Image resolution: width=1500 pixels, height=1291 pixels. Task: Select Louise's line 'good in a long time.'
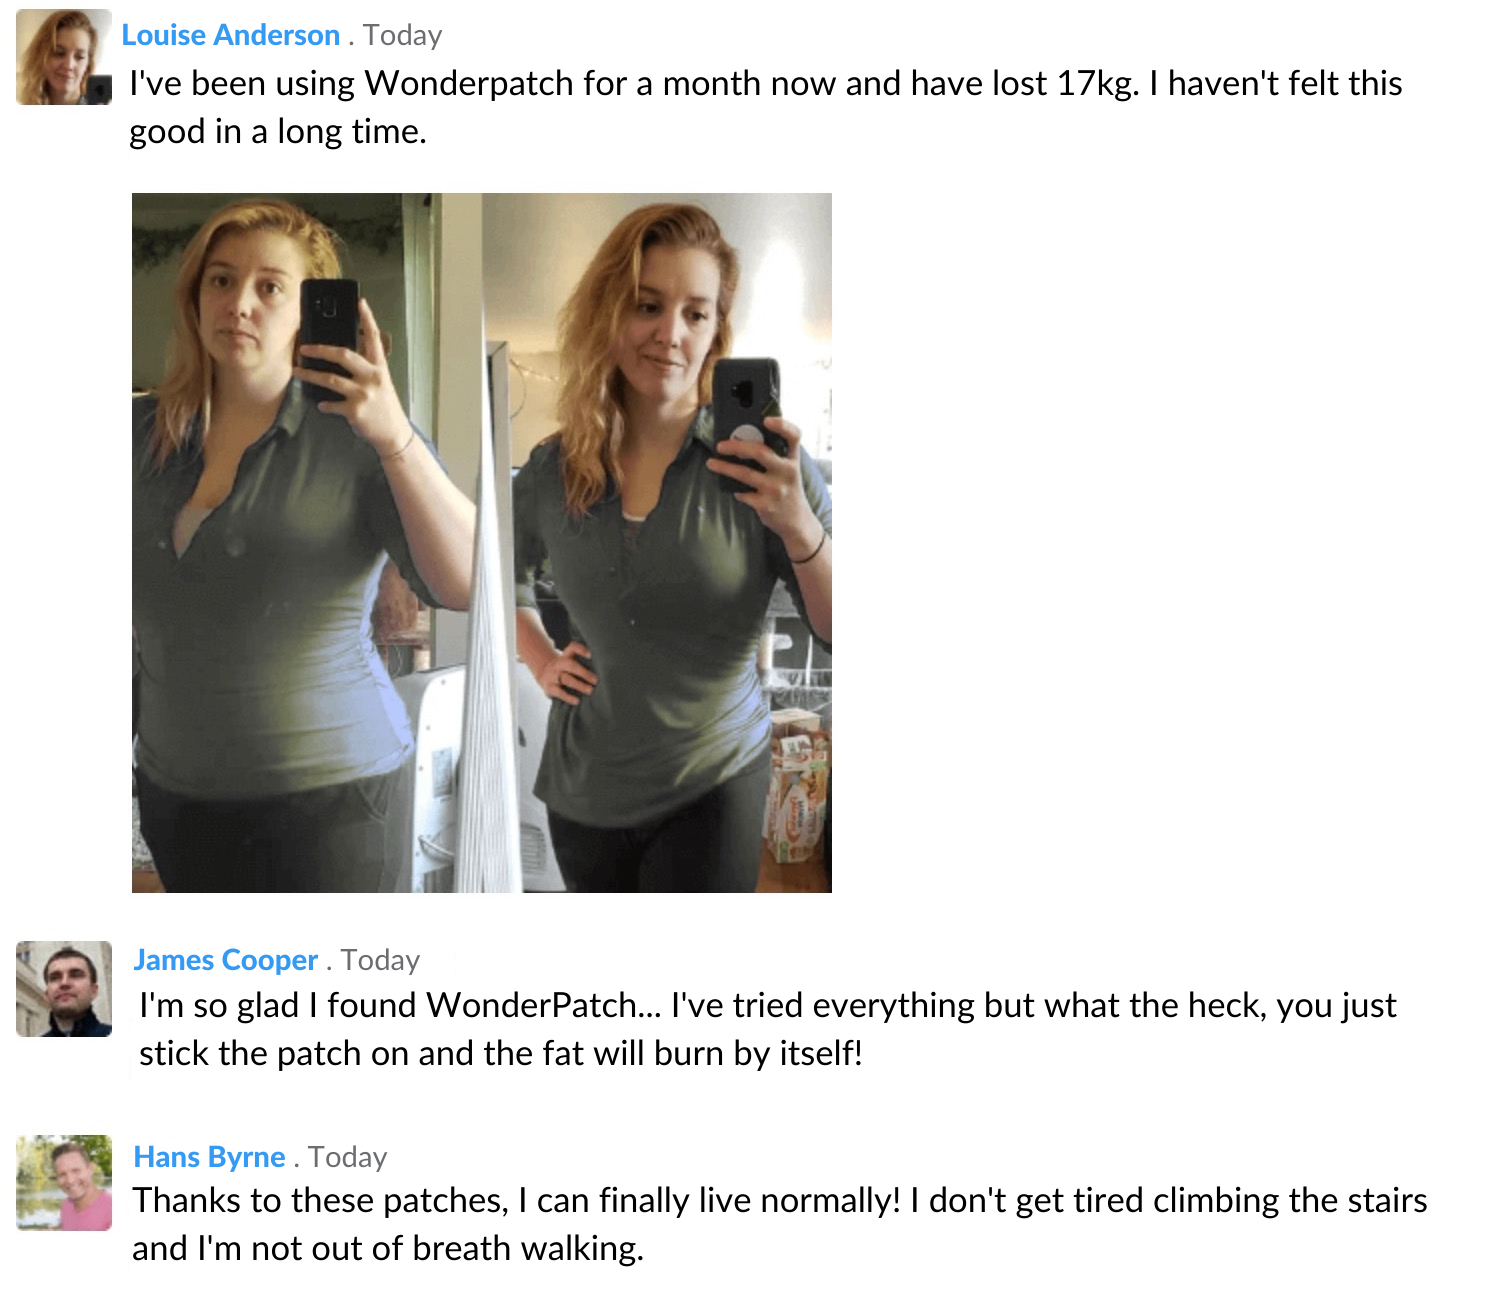(278, 131)
